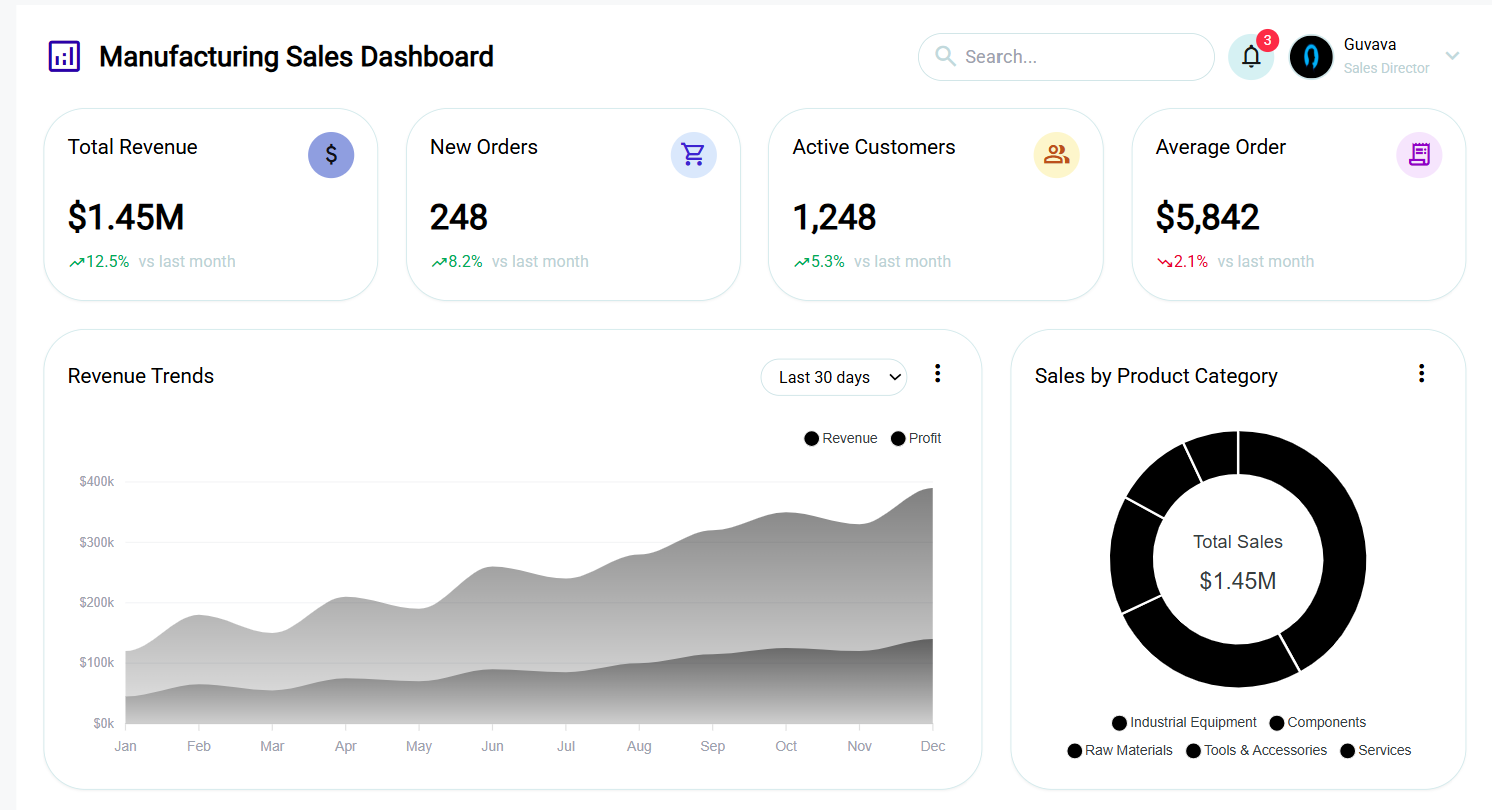Click the Total Sales label inside the donut
Screen dimensions: 1492x810
(x=1237, y=541)
